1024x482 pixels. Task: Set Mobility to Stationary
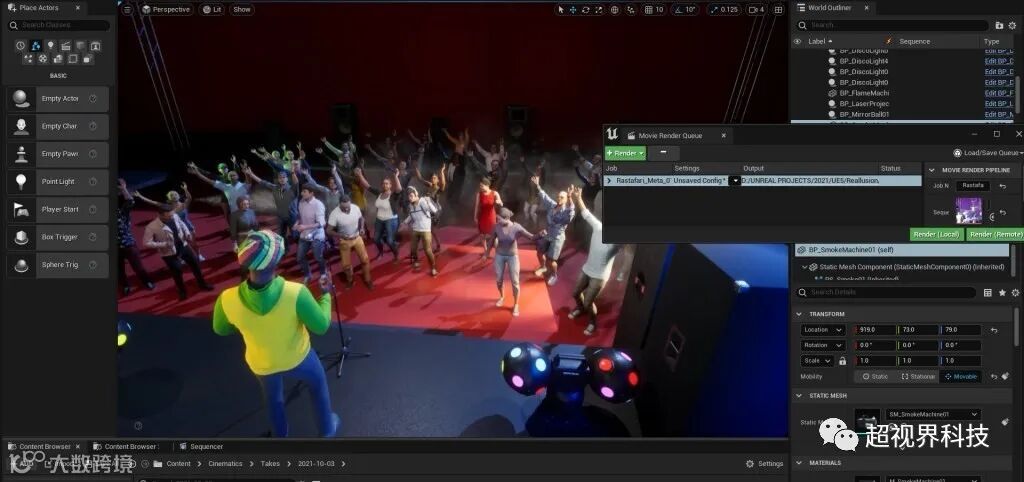918,377
